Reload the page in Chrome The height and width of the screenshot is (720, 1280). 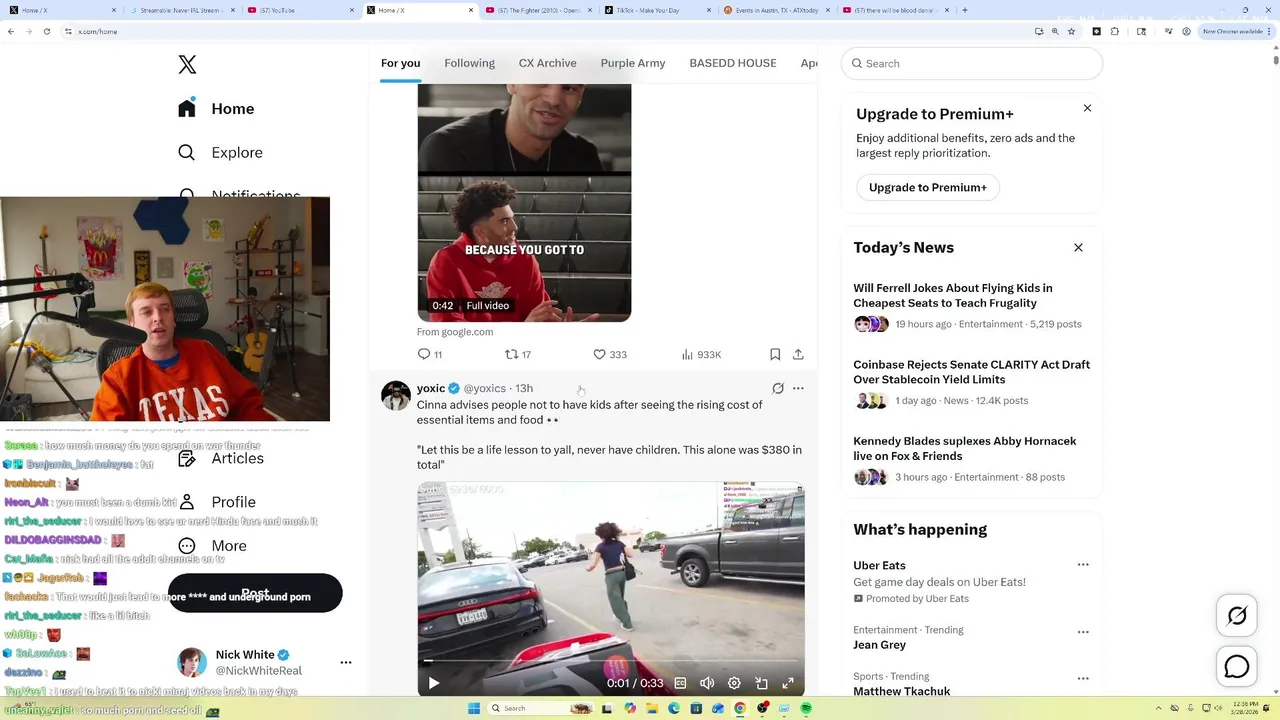click(x=47, y=31)
